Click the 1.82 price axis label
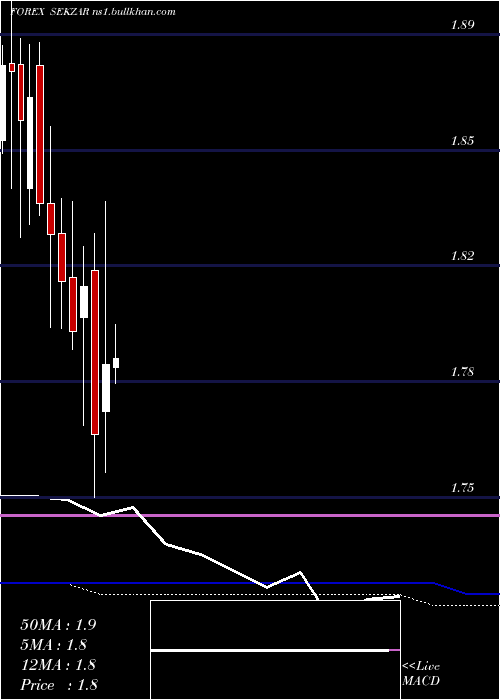The width and height of the screenshot is (500, 700). [462, 256]
